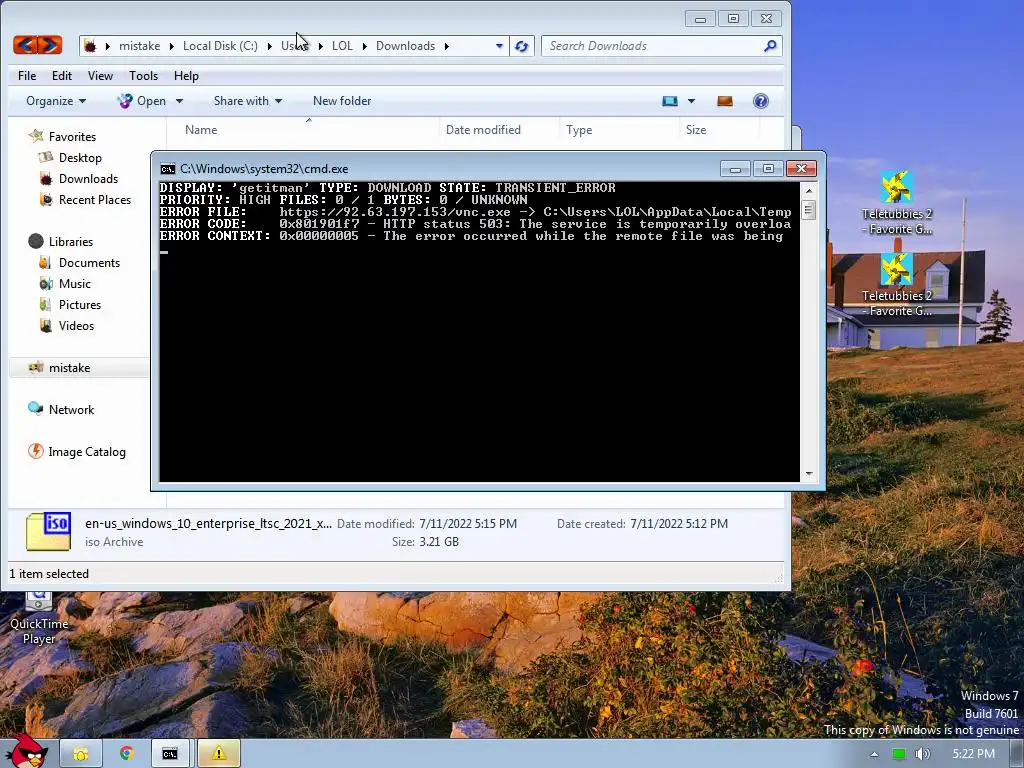The image size is (1024, 768).
Task: Select Pictures library
Action: (80, 304)
